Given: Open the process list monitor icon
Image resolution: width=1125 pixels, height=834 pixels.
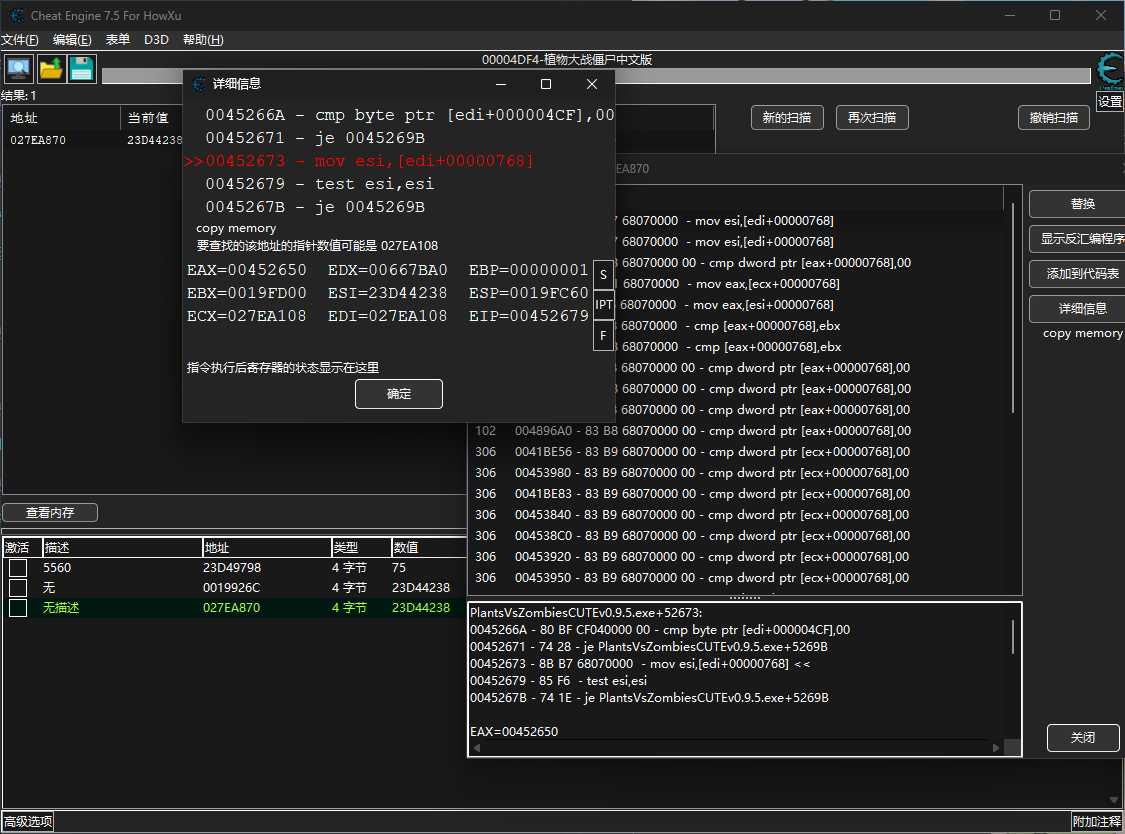Looking at the screenshot, I should point(18,69).
